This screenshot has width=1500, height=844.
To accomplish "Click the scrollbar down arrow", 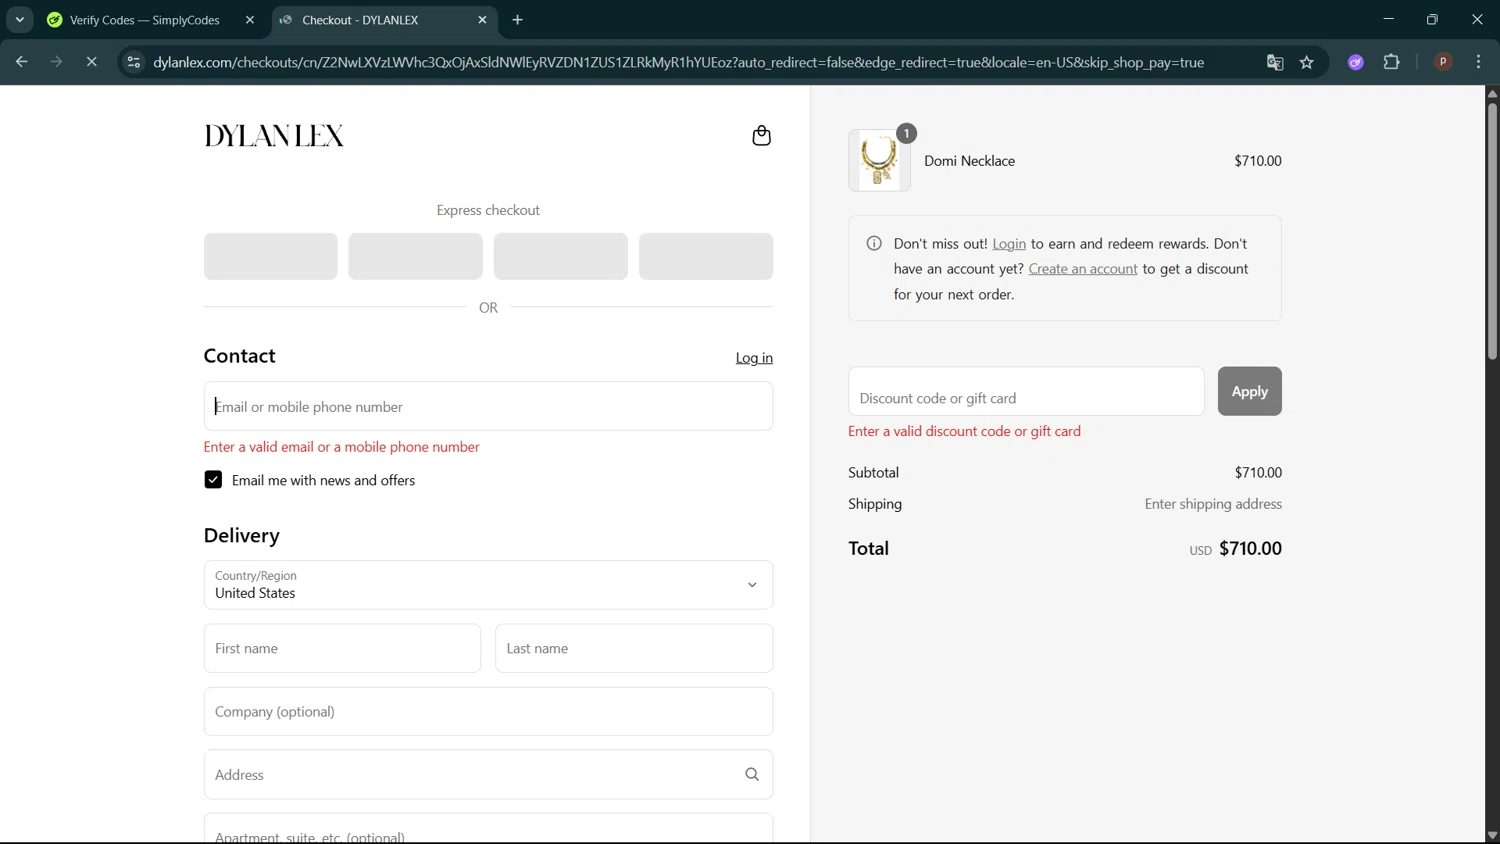I will [x=1492, y=836].
